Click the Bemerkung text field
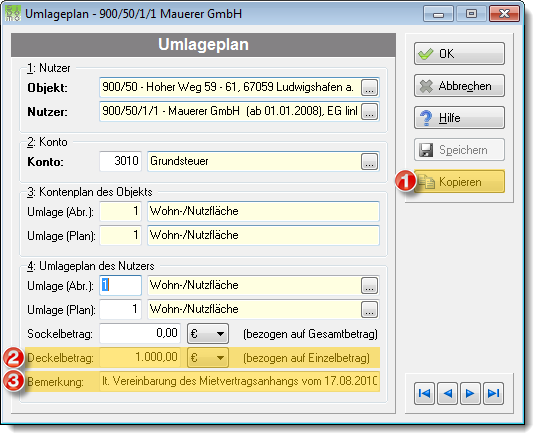Viewport: 540px width, 440px height. (x=240, y=381)
